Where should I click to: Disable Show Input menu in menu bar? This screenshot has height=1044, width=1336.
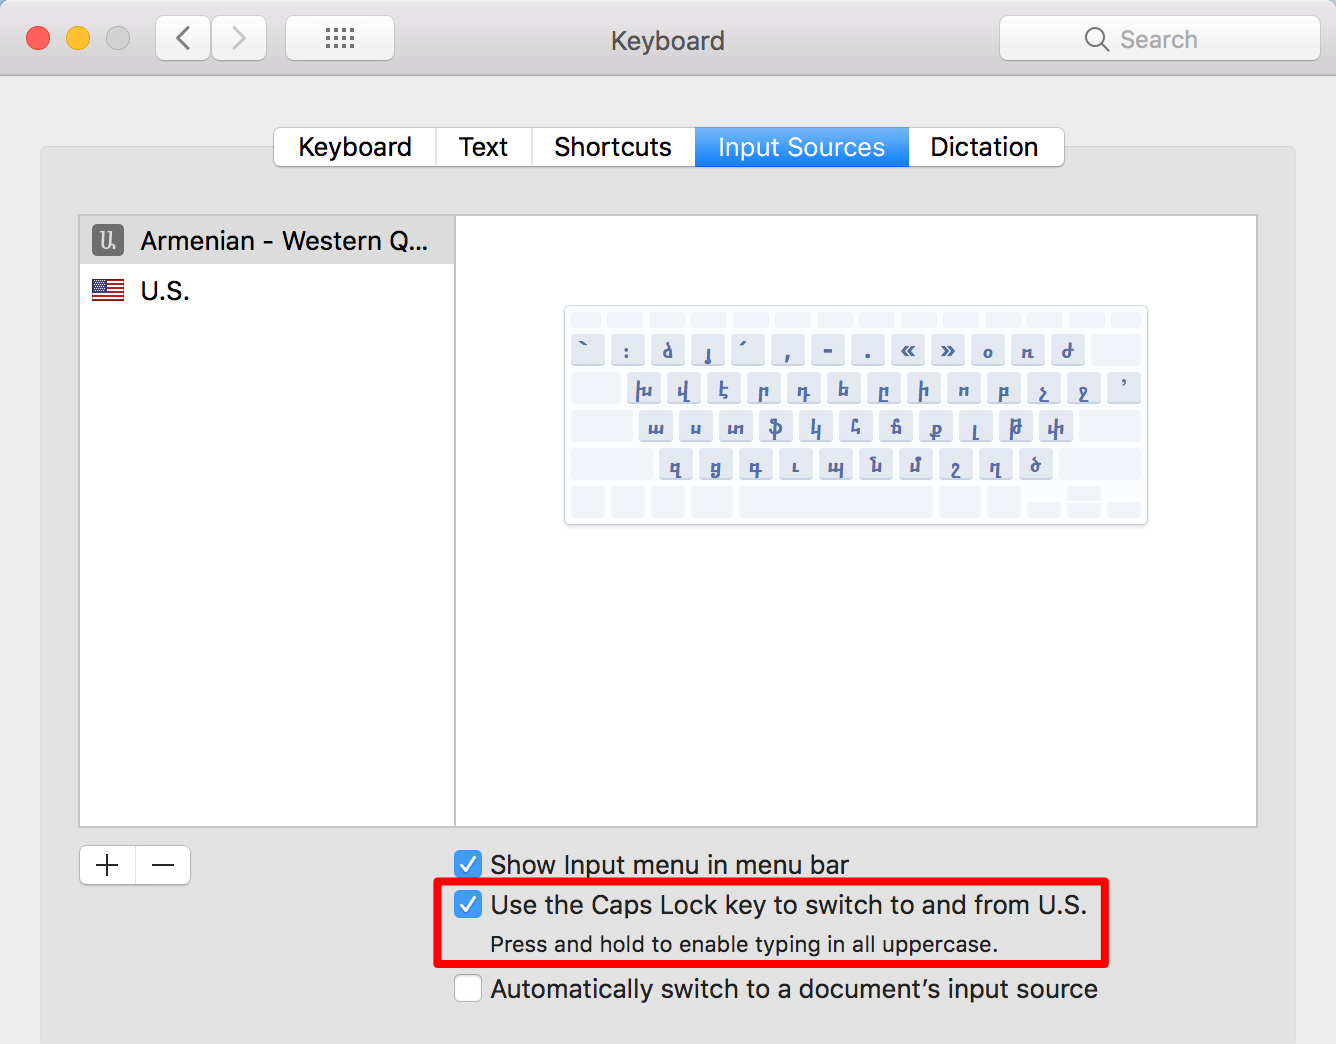coord(468,864)
